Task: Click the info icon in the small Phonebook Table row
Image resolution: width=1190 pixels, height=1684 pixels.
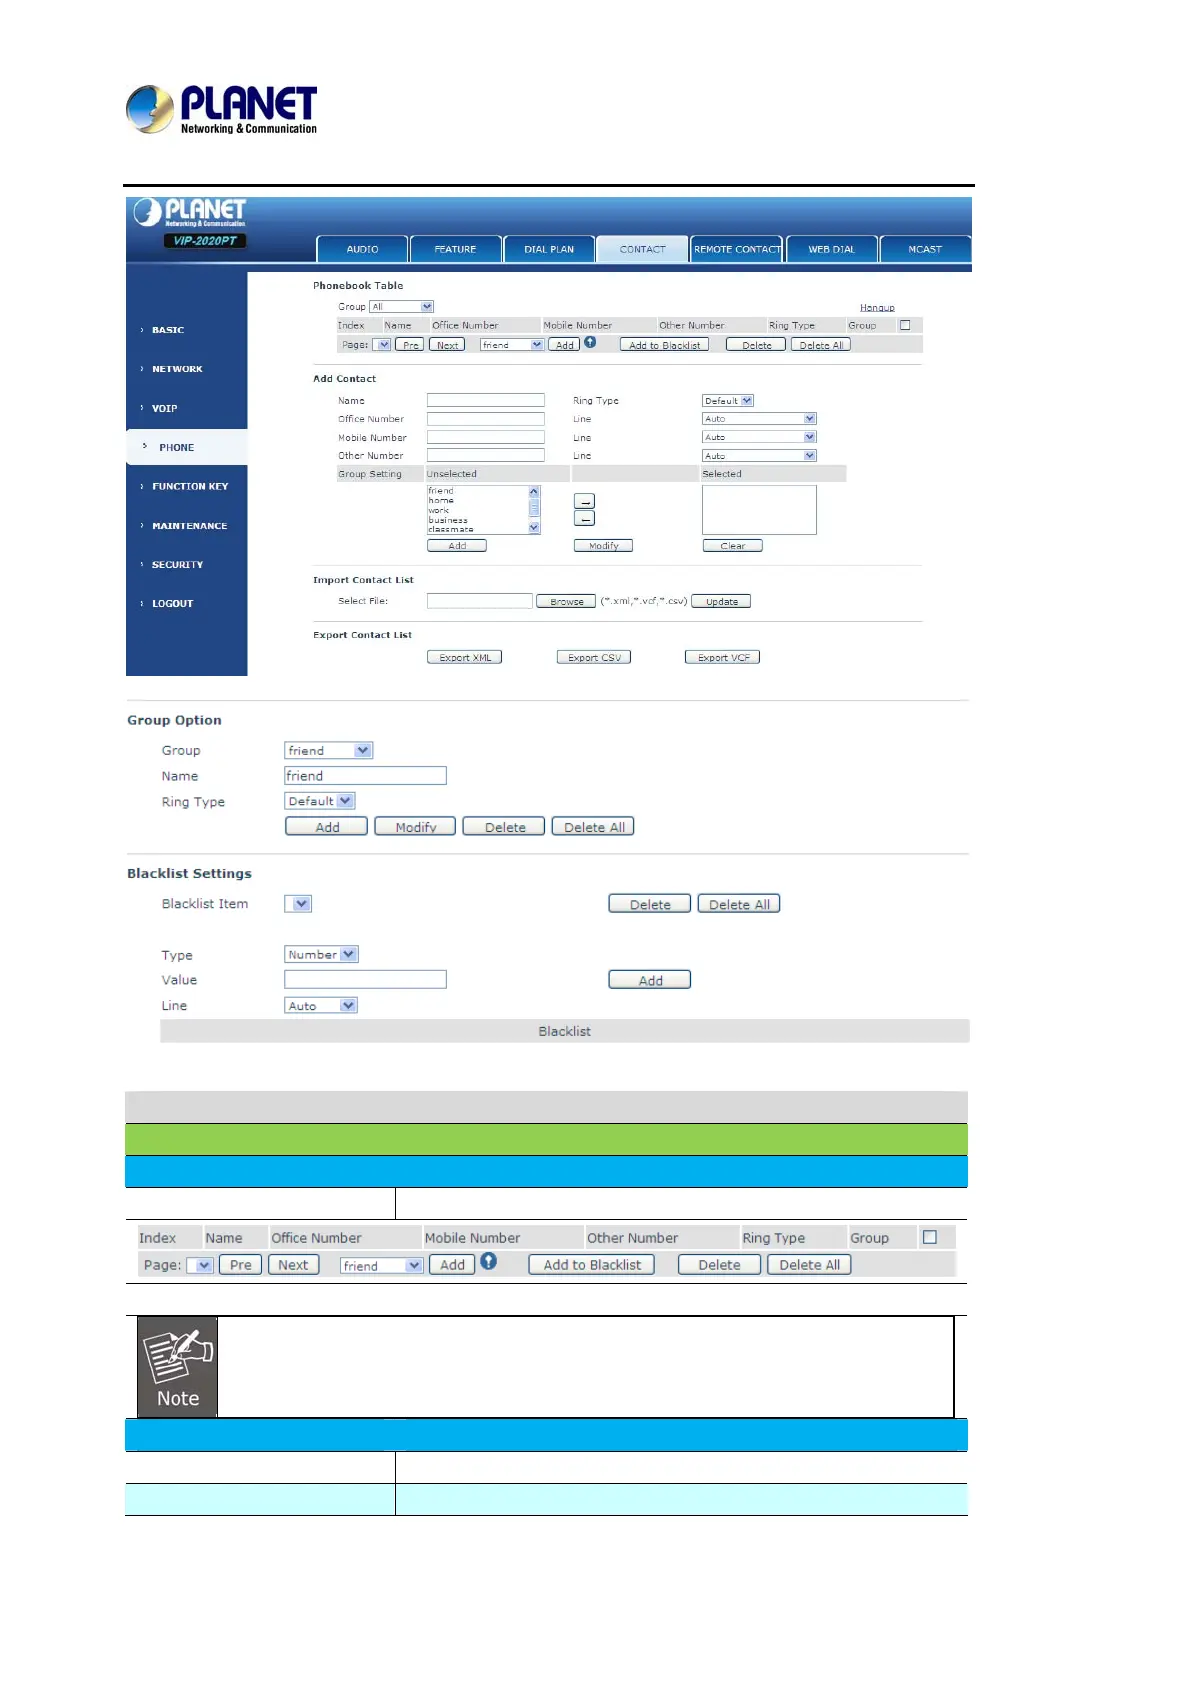Action: tap(590, 343)
